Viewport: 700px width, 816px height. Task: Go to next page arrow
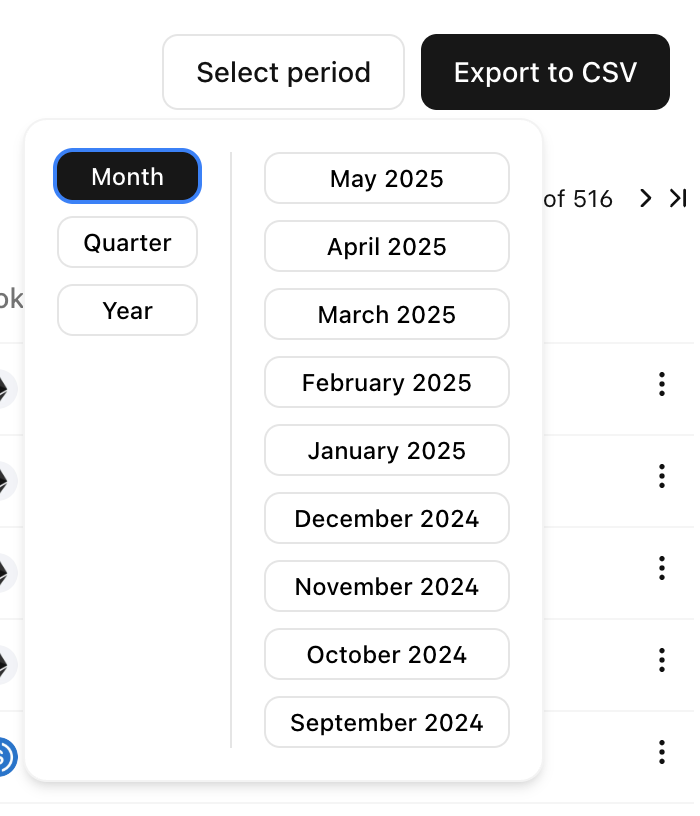(x=645, y=198)
